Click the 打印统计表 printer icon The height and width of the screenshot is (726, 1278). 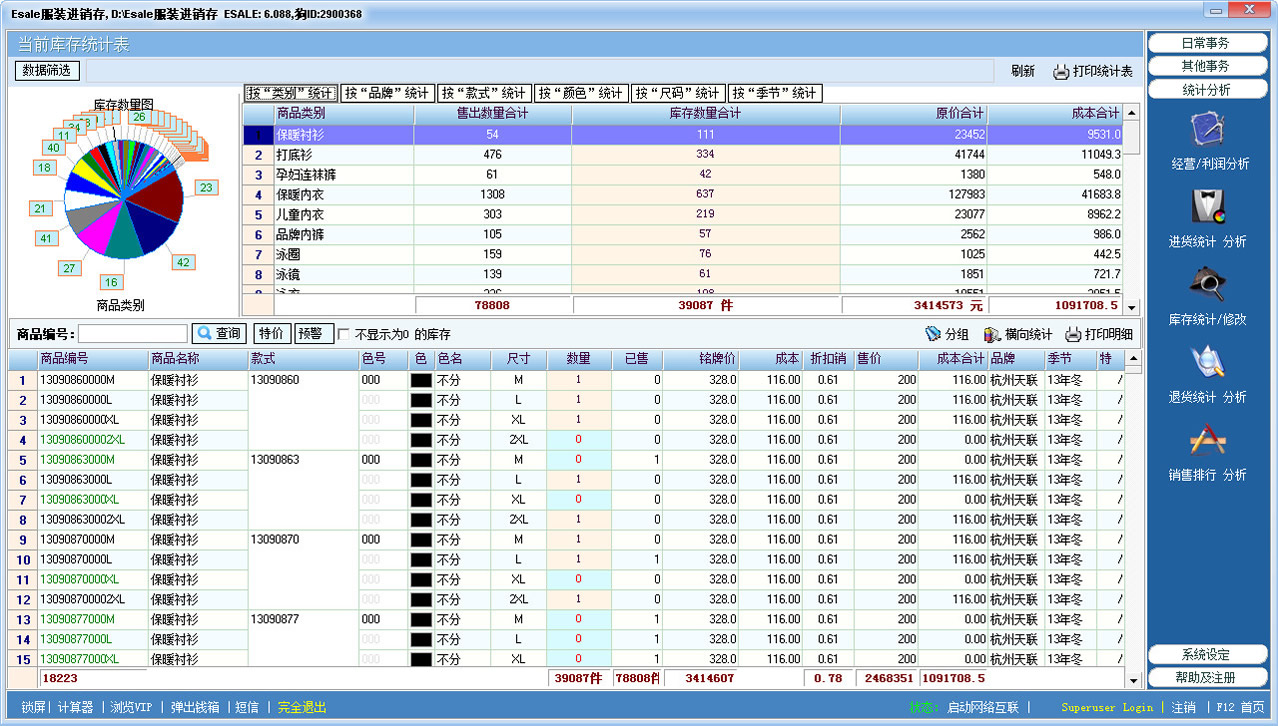tap(1061, 72)
